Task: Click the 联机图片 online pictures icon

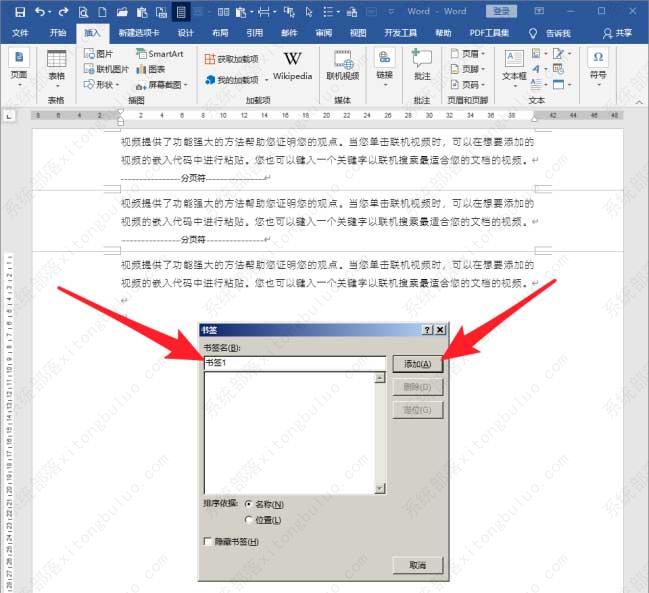Action: point(106,69)
